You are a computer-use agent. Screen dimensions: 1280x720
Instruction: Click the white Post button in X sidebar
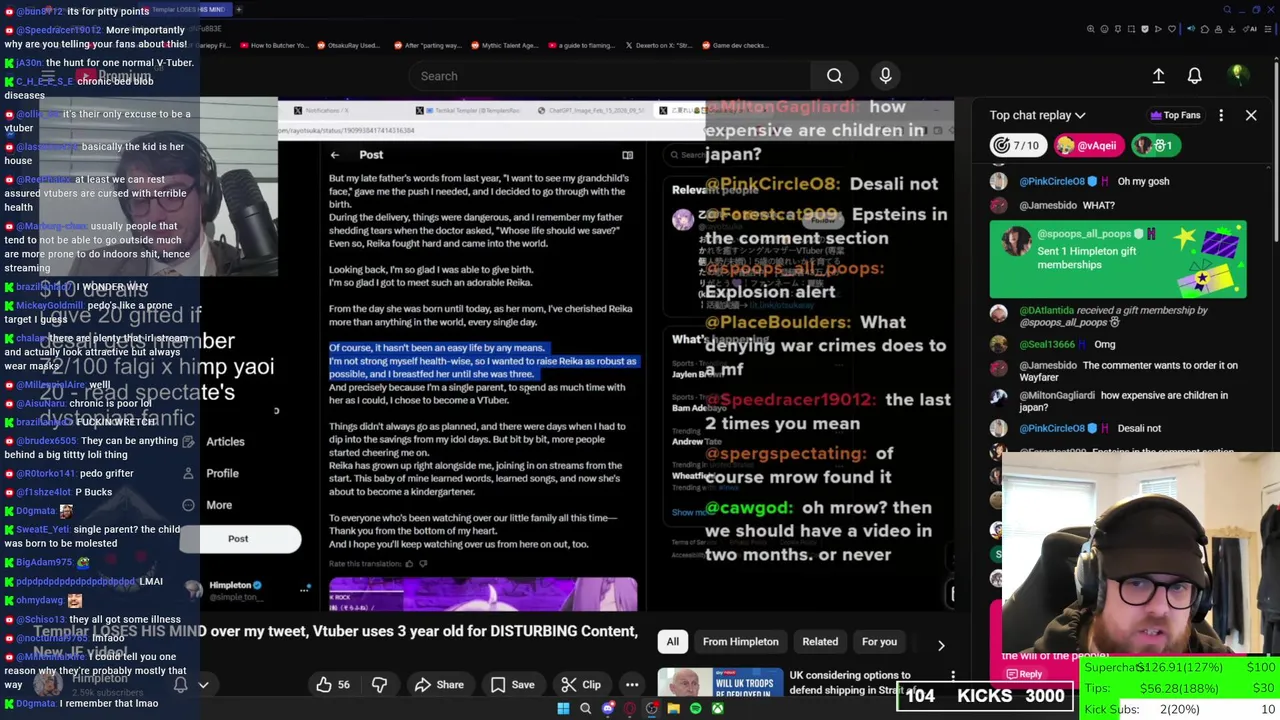240,539
